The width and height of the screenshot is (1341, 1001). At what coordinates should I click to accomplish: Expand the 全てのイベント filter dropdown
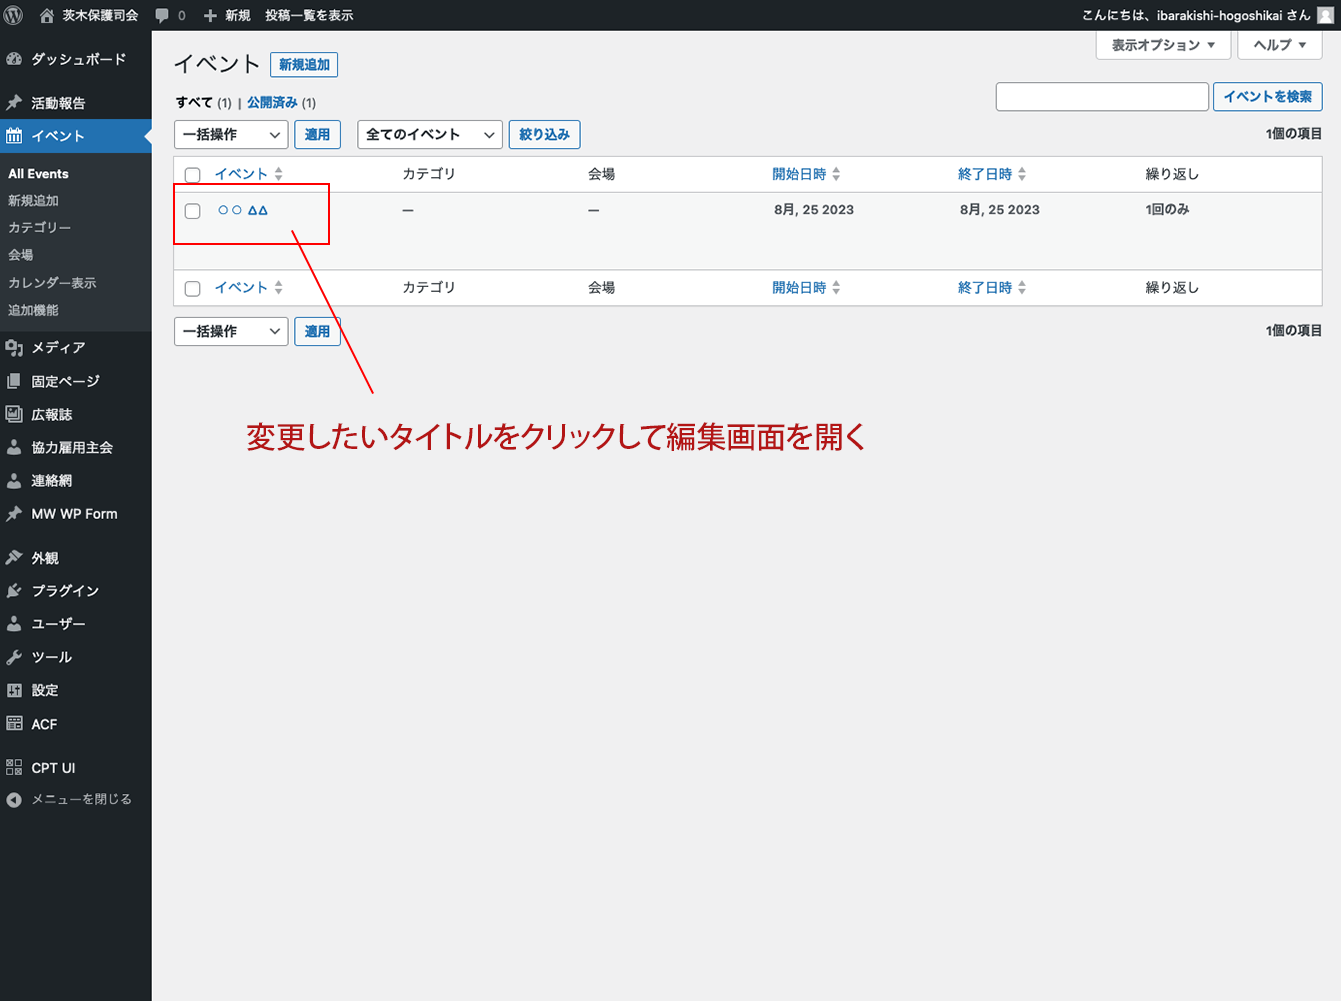pyautogui.click(x=429, y=135)
